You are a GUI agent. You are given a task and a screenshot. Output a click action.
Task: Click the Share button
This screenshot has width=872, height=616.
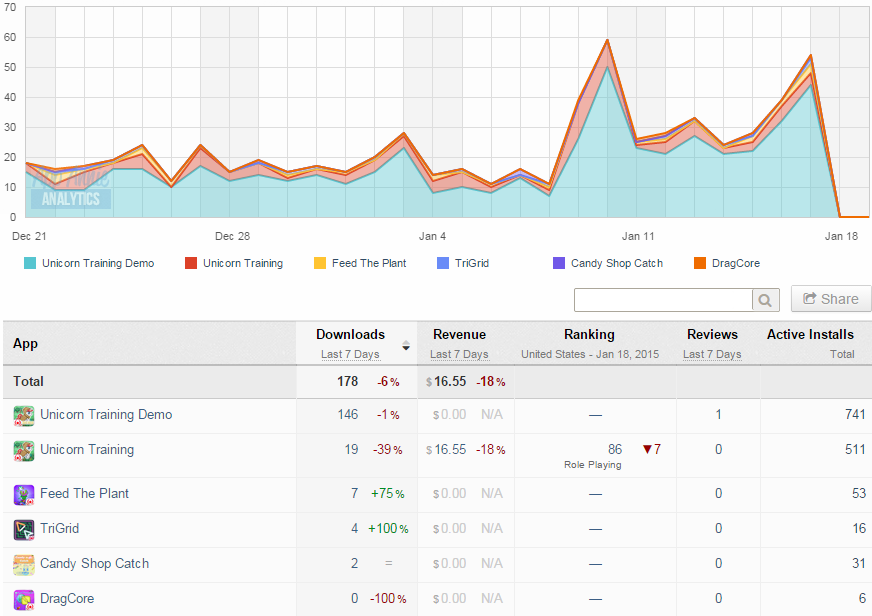[831, 299]
